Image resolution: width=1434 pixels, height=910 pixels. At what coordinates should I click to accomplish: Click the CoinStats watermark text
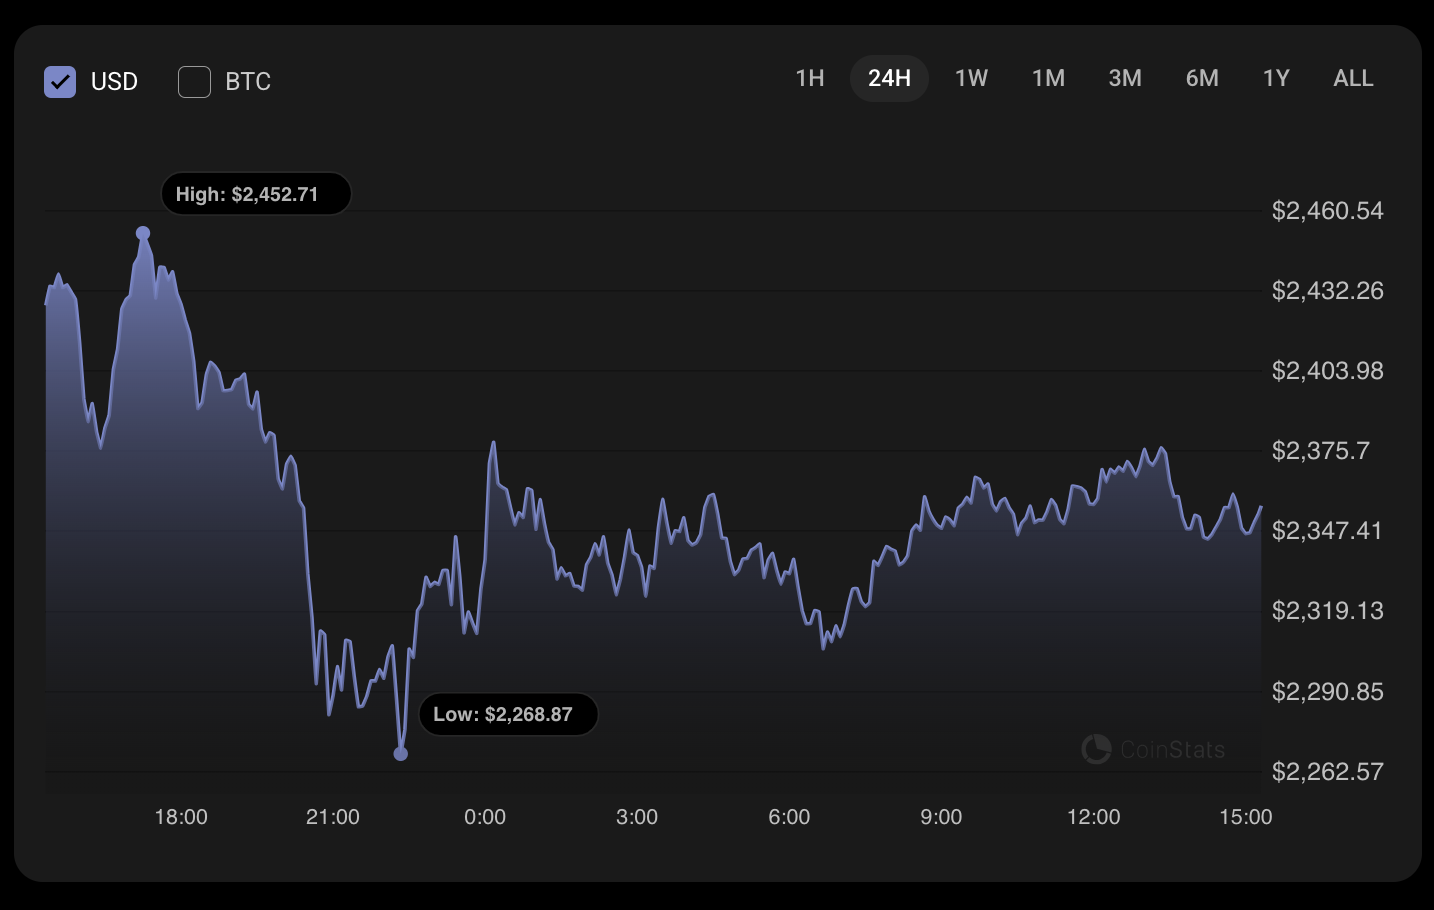pyautogui.click(x=1172, y=749)
